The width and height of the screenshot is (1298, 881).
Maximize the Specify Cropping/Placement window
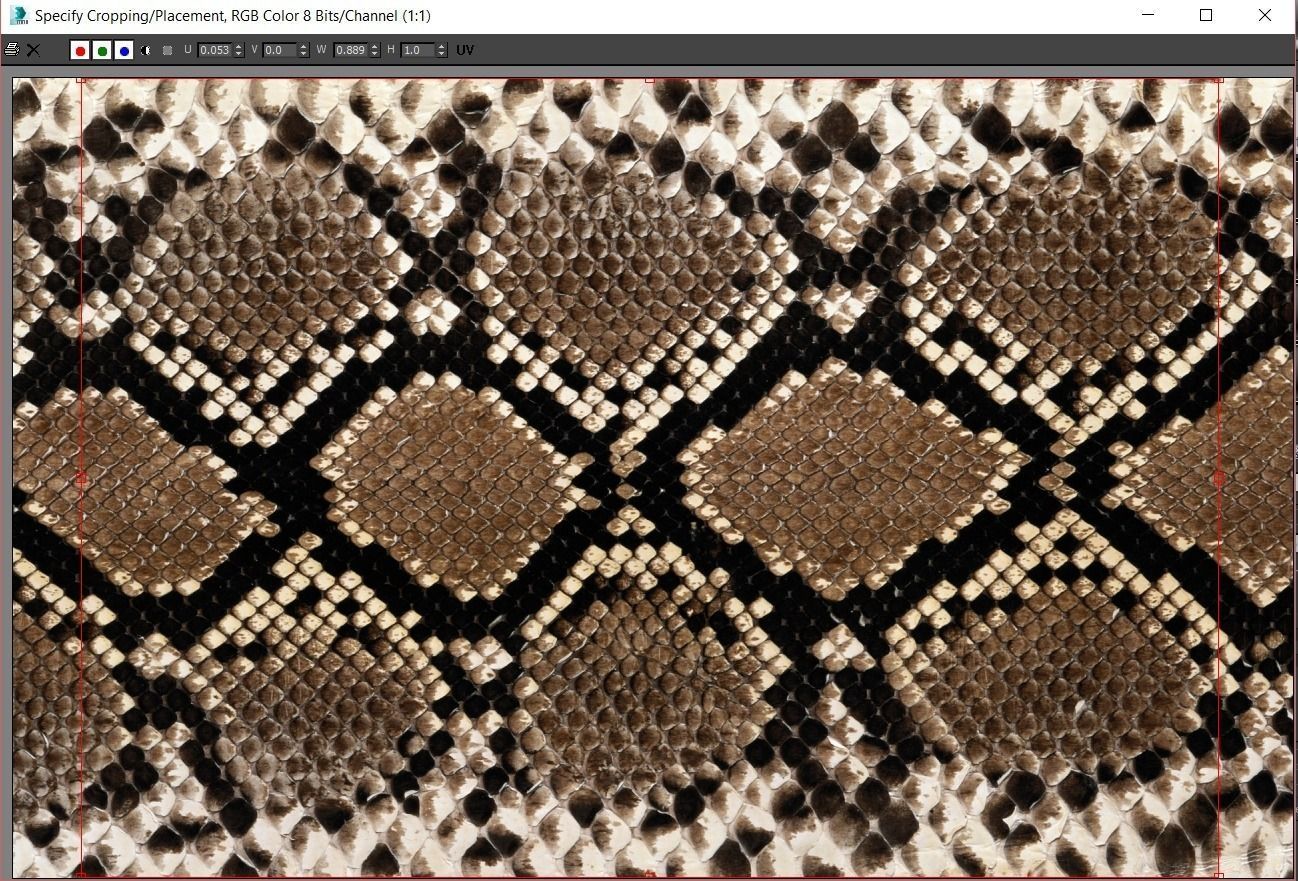pyautogui.click(x=1206, y=15)
